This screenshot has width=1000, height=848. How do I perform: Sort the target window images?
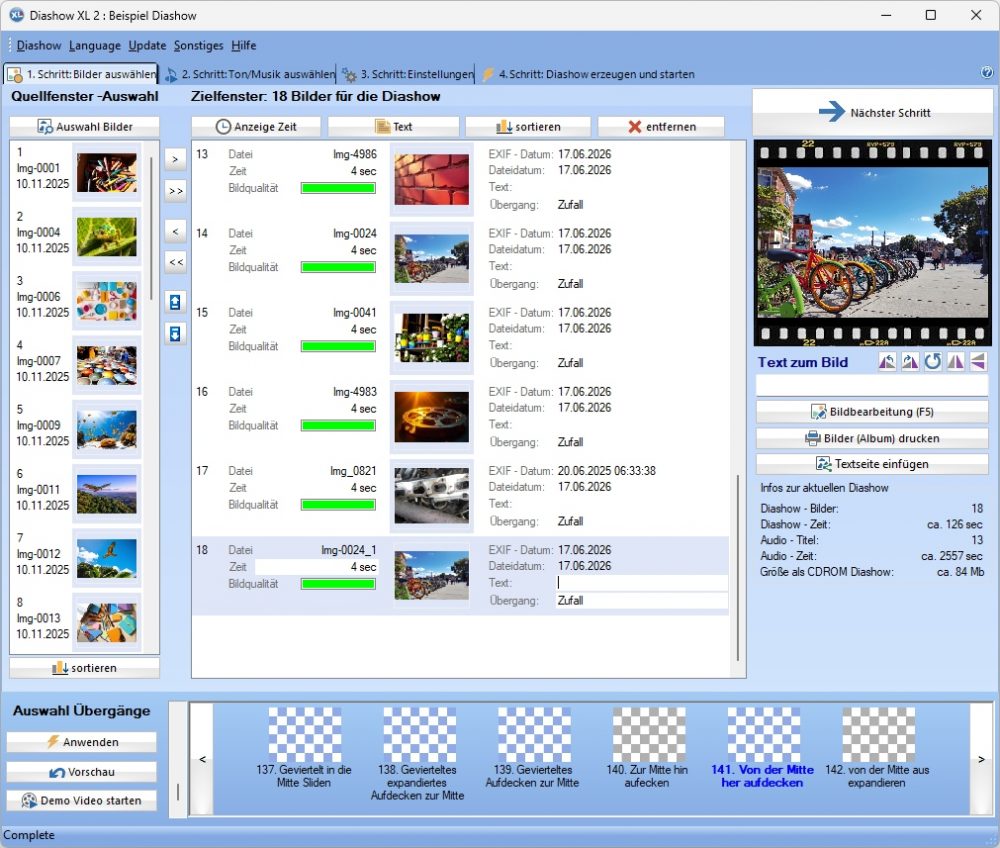[x=528, y=126]
